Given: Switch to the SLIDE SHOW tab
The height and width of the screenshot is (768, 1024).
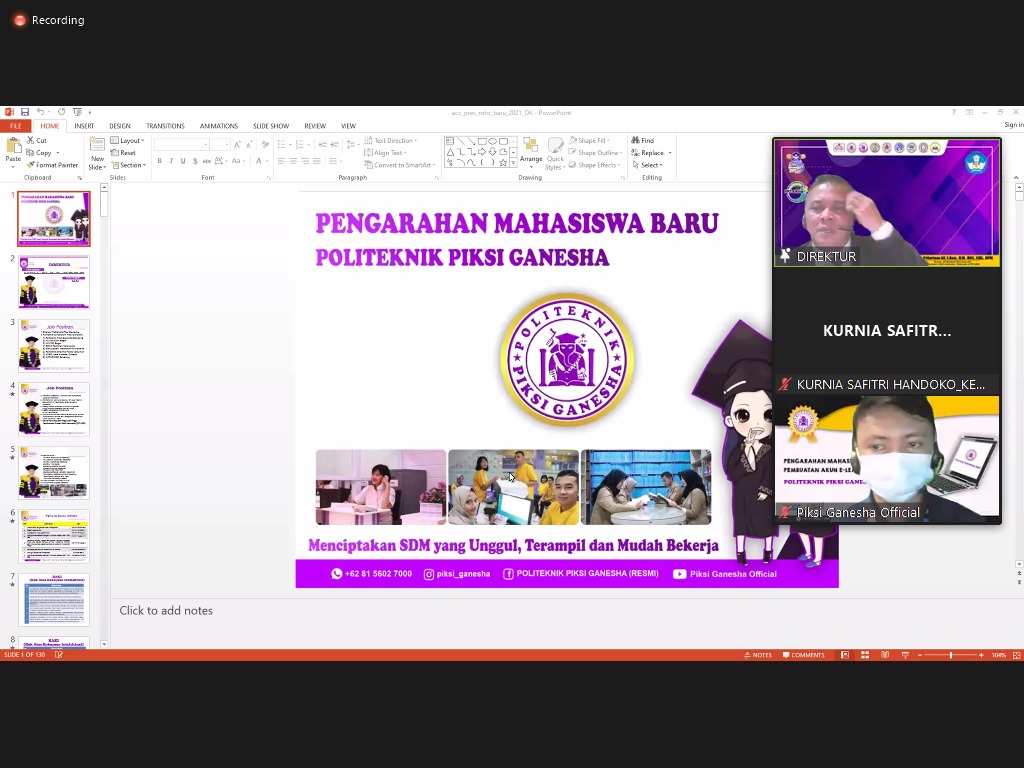Looking at the screenshot, I should coord(271,126).
